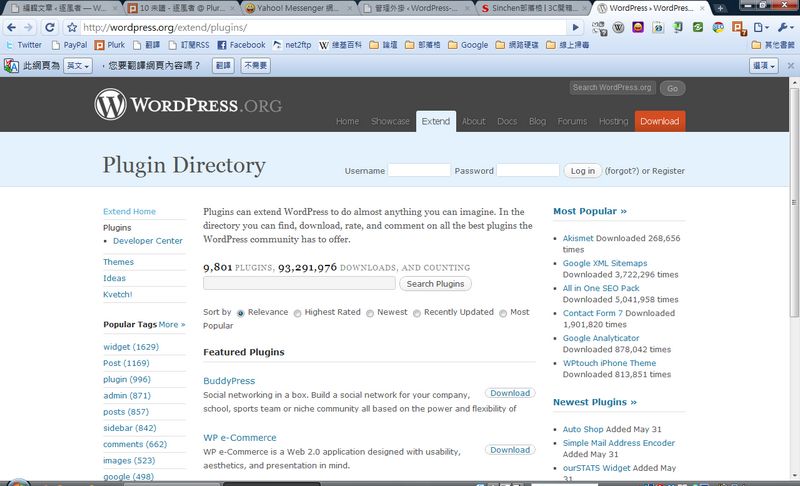Click the browser address bar
The image size is (800, 486).
point(323,28)
